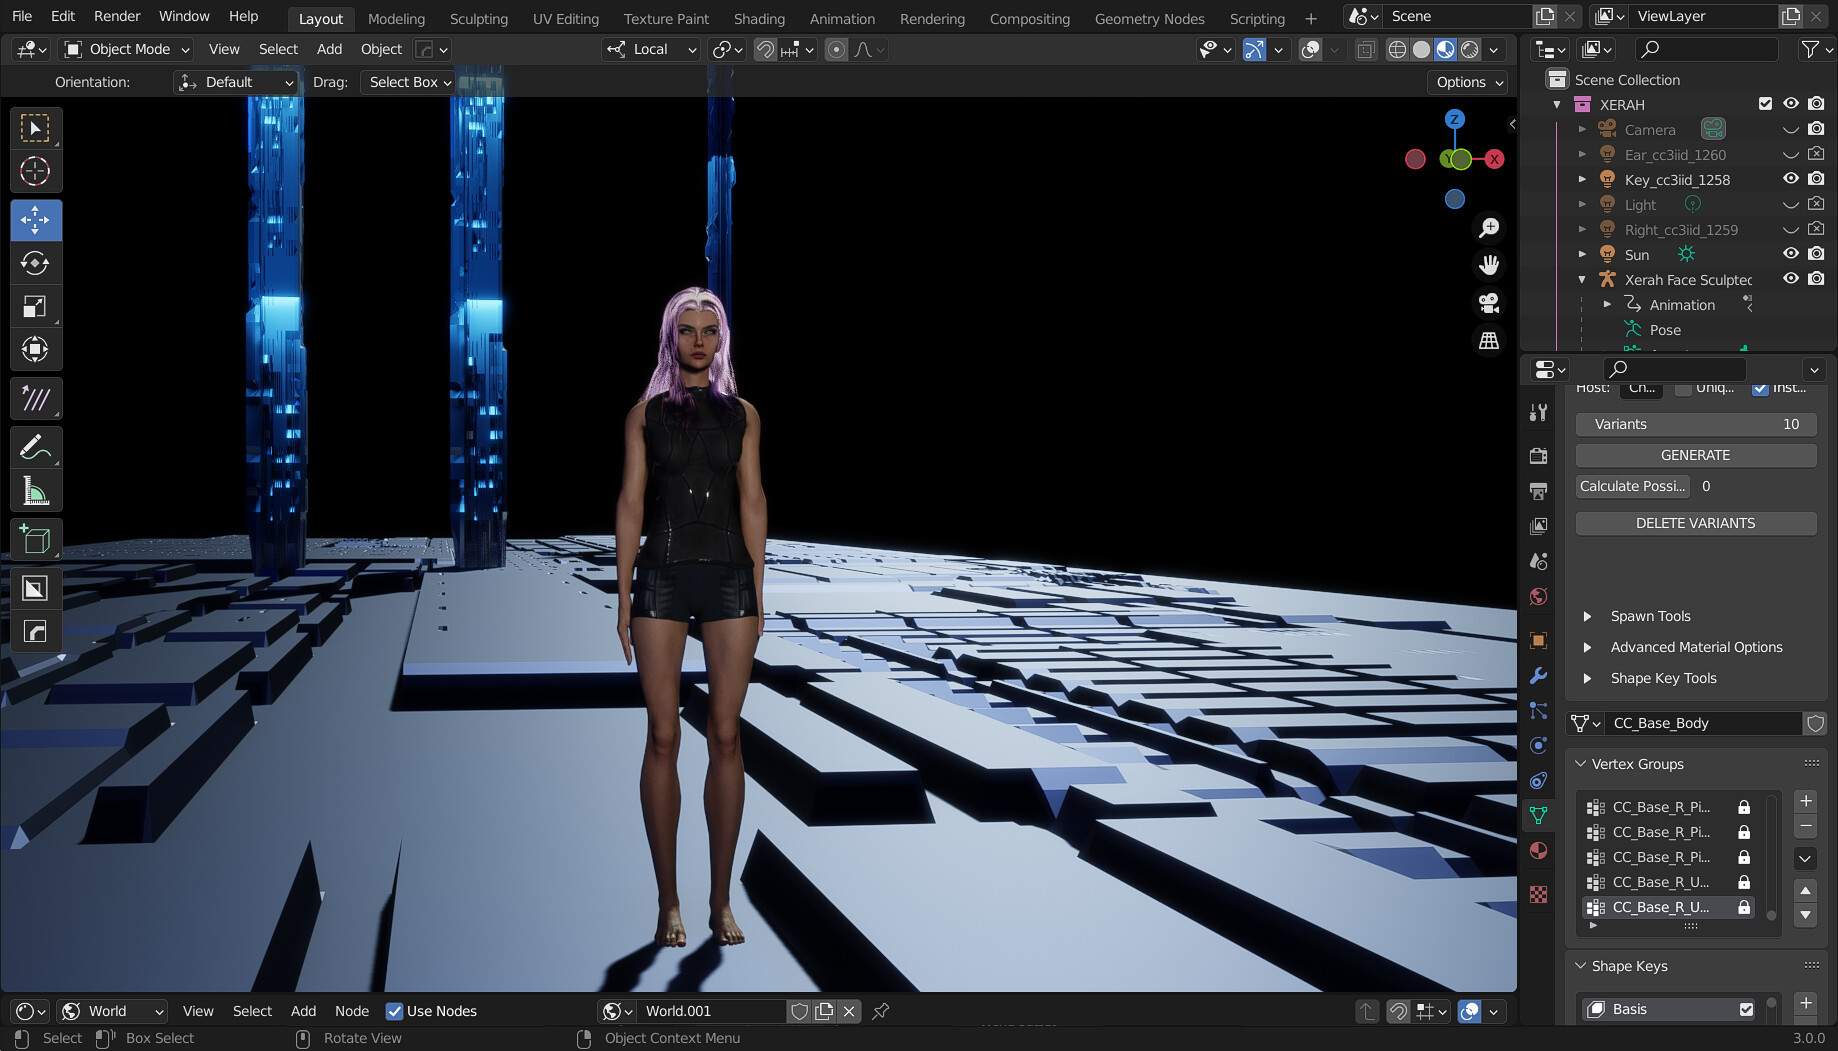Select the Rotate tool in the toolbar
The width and height of the screenshot is (1838, 1051).
[x=36, y=263]
